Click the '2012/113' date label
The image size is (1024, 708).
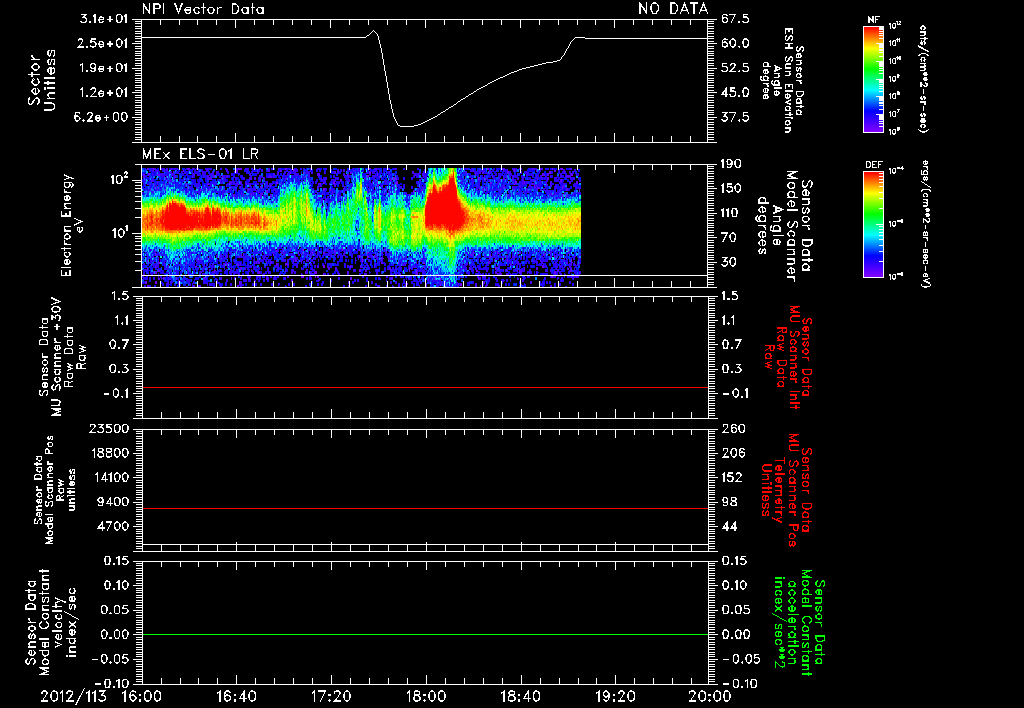[x=73, y=696]
